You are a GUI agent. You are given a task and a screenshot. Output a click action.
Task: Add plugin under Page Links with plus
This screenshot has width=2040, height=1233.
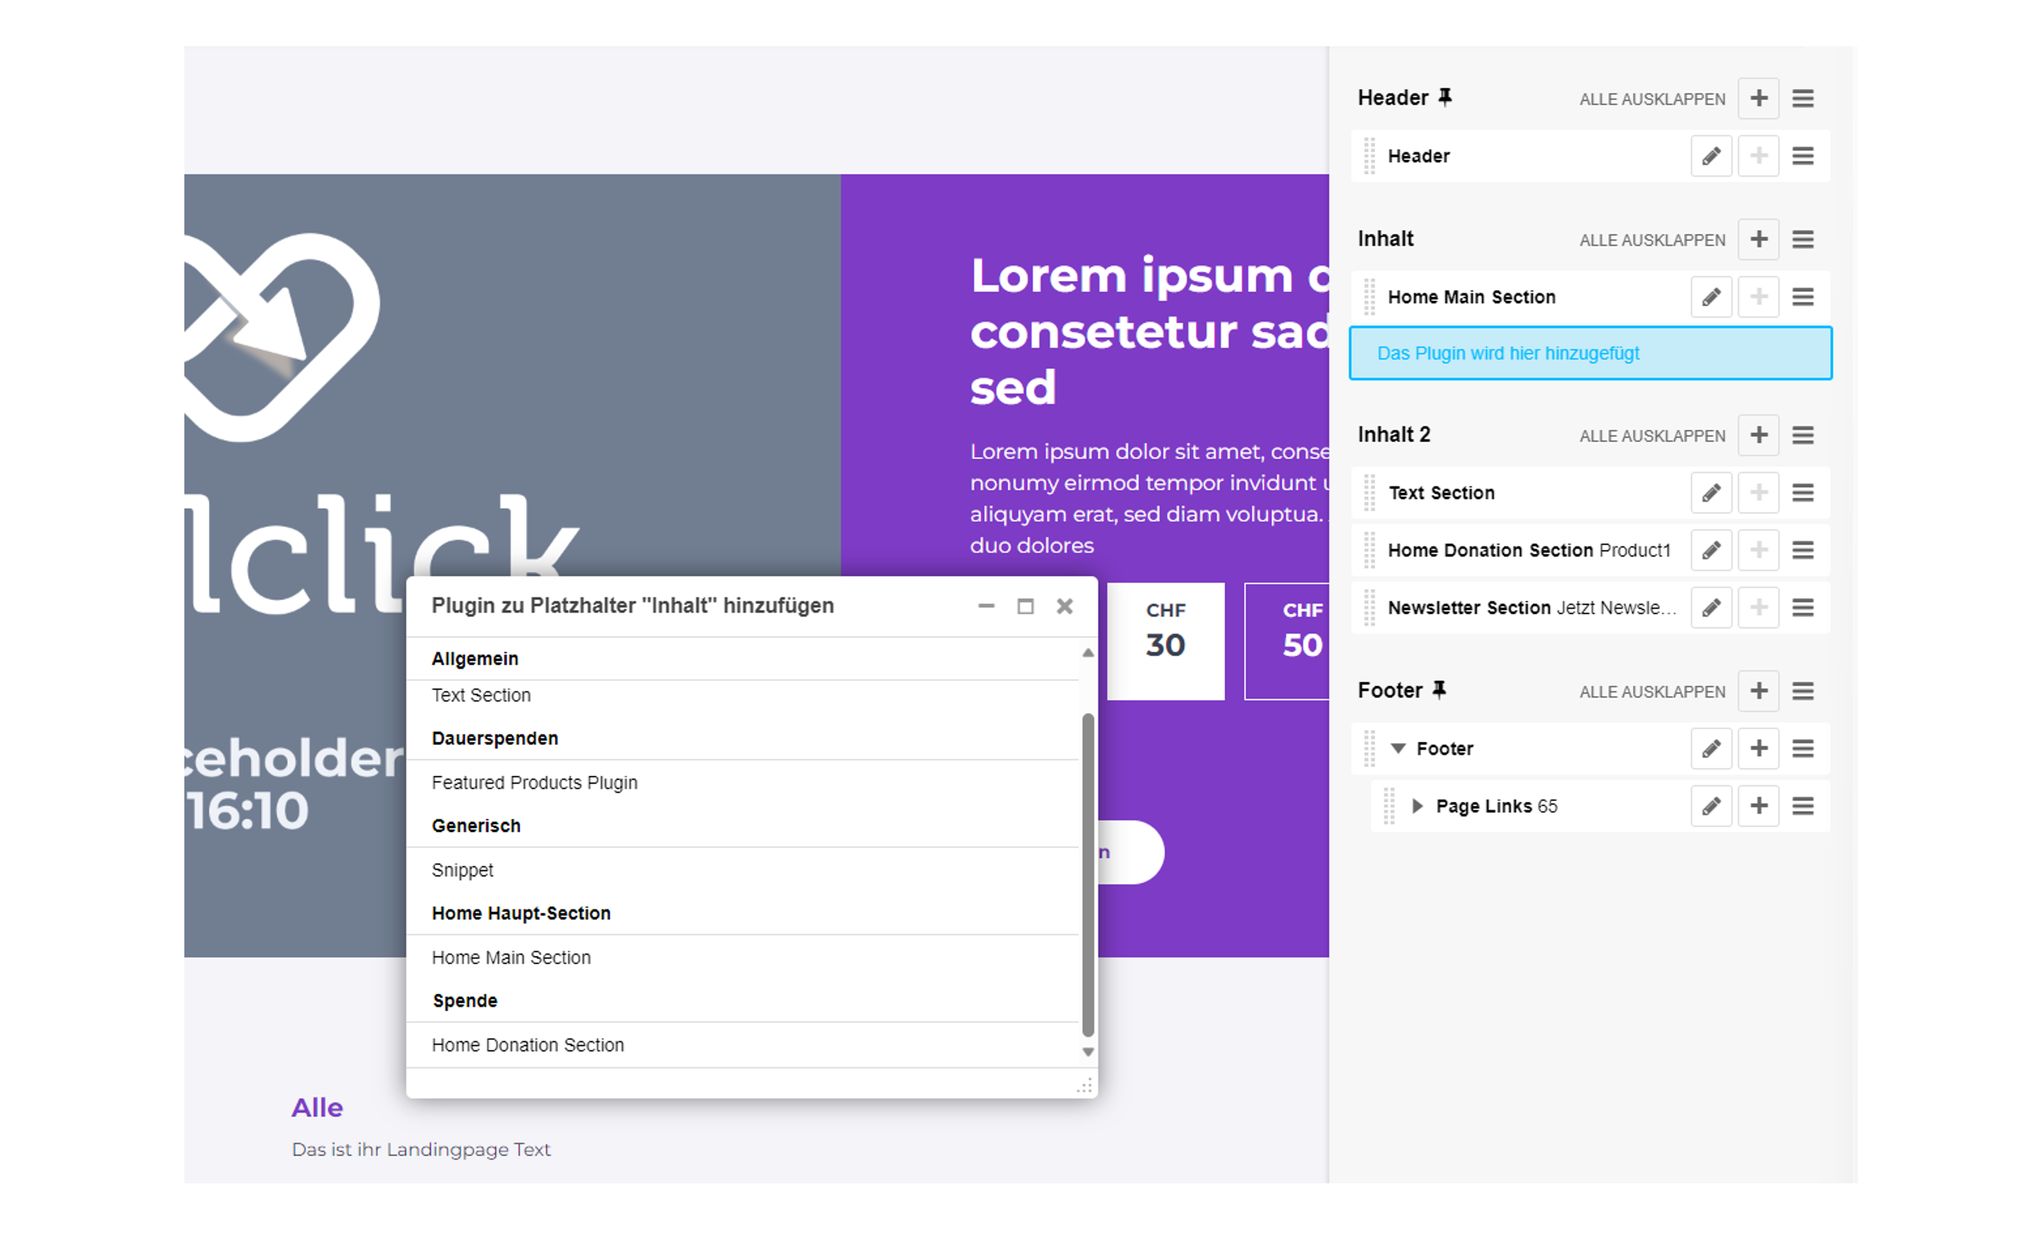point(1758,806)
